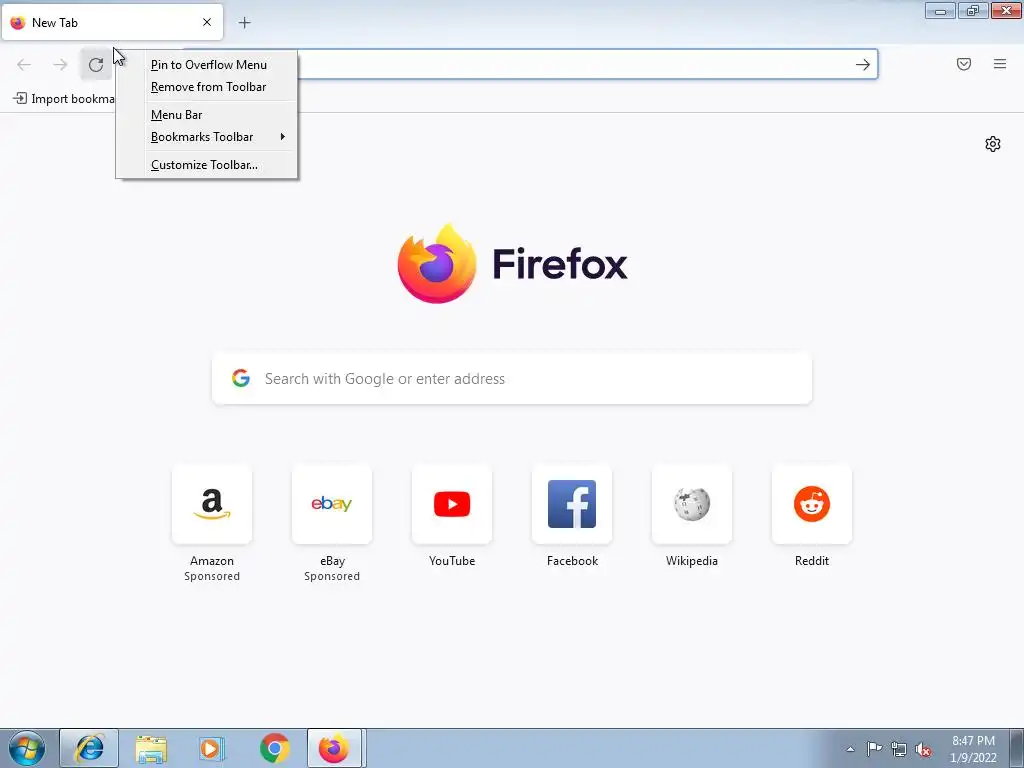Screen dimensions: 1024x768
Task: Click the Google logo in search box
Action: point(241,378)
